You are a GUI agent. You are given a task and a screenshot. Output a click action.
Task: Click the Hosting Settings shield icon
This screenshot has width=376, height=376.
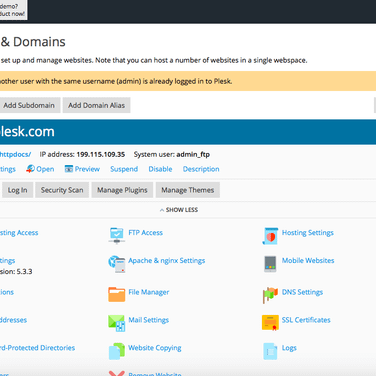pos(270,236)
